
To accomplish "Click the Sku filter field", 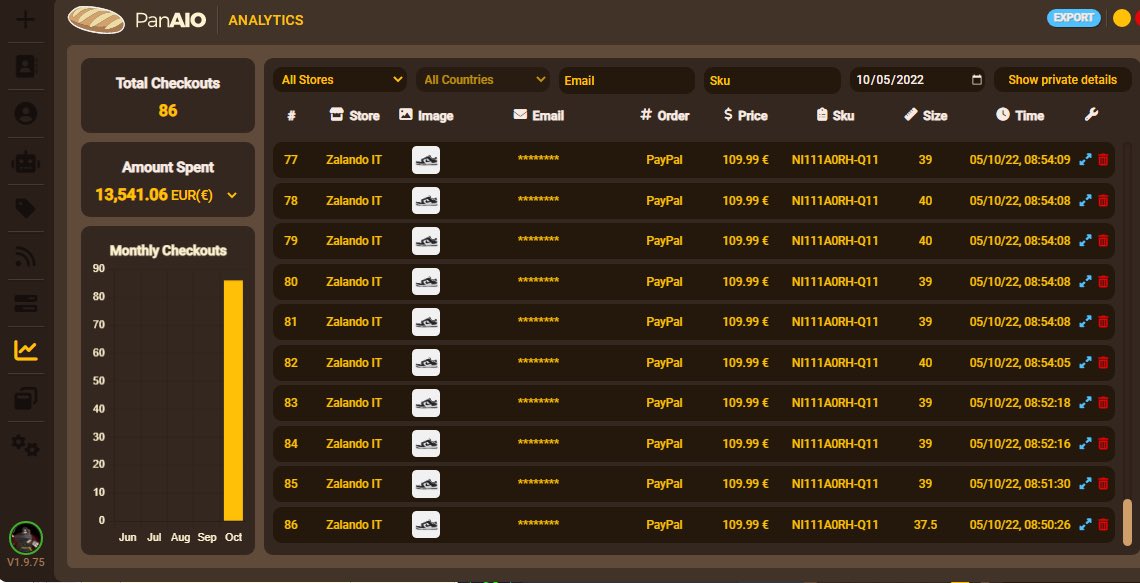I will (772, 81).
